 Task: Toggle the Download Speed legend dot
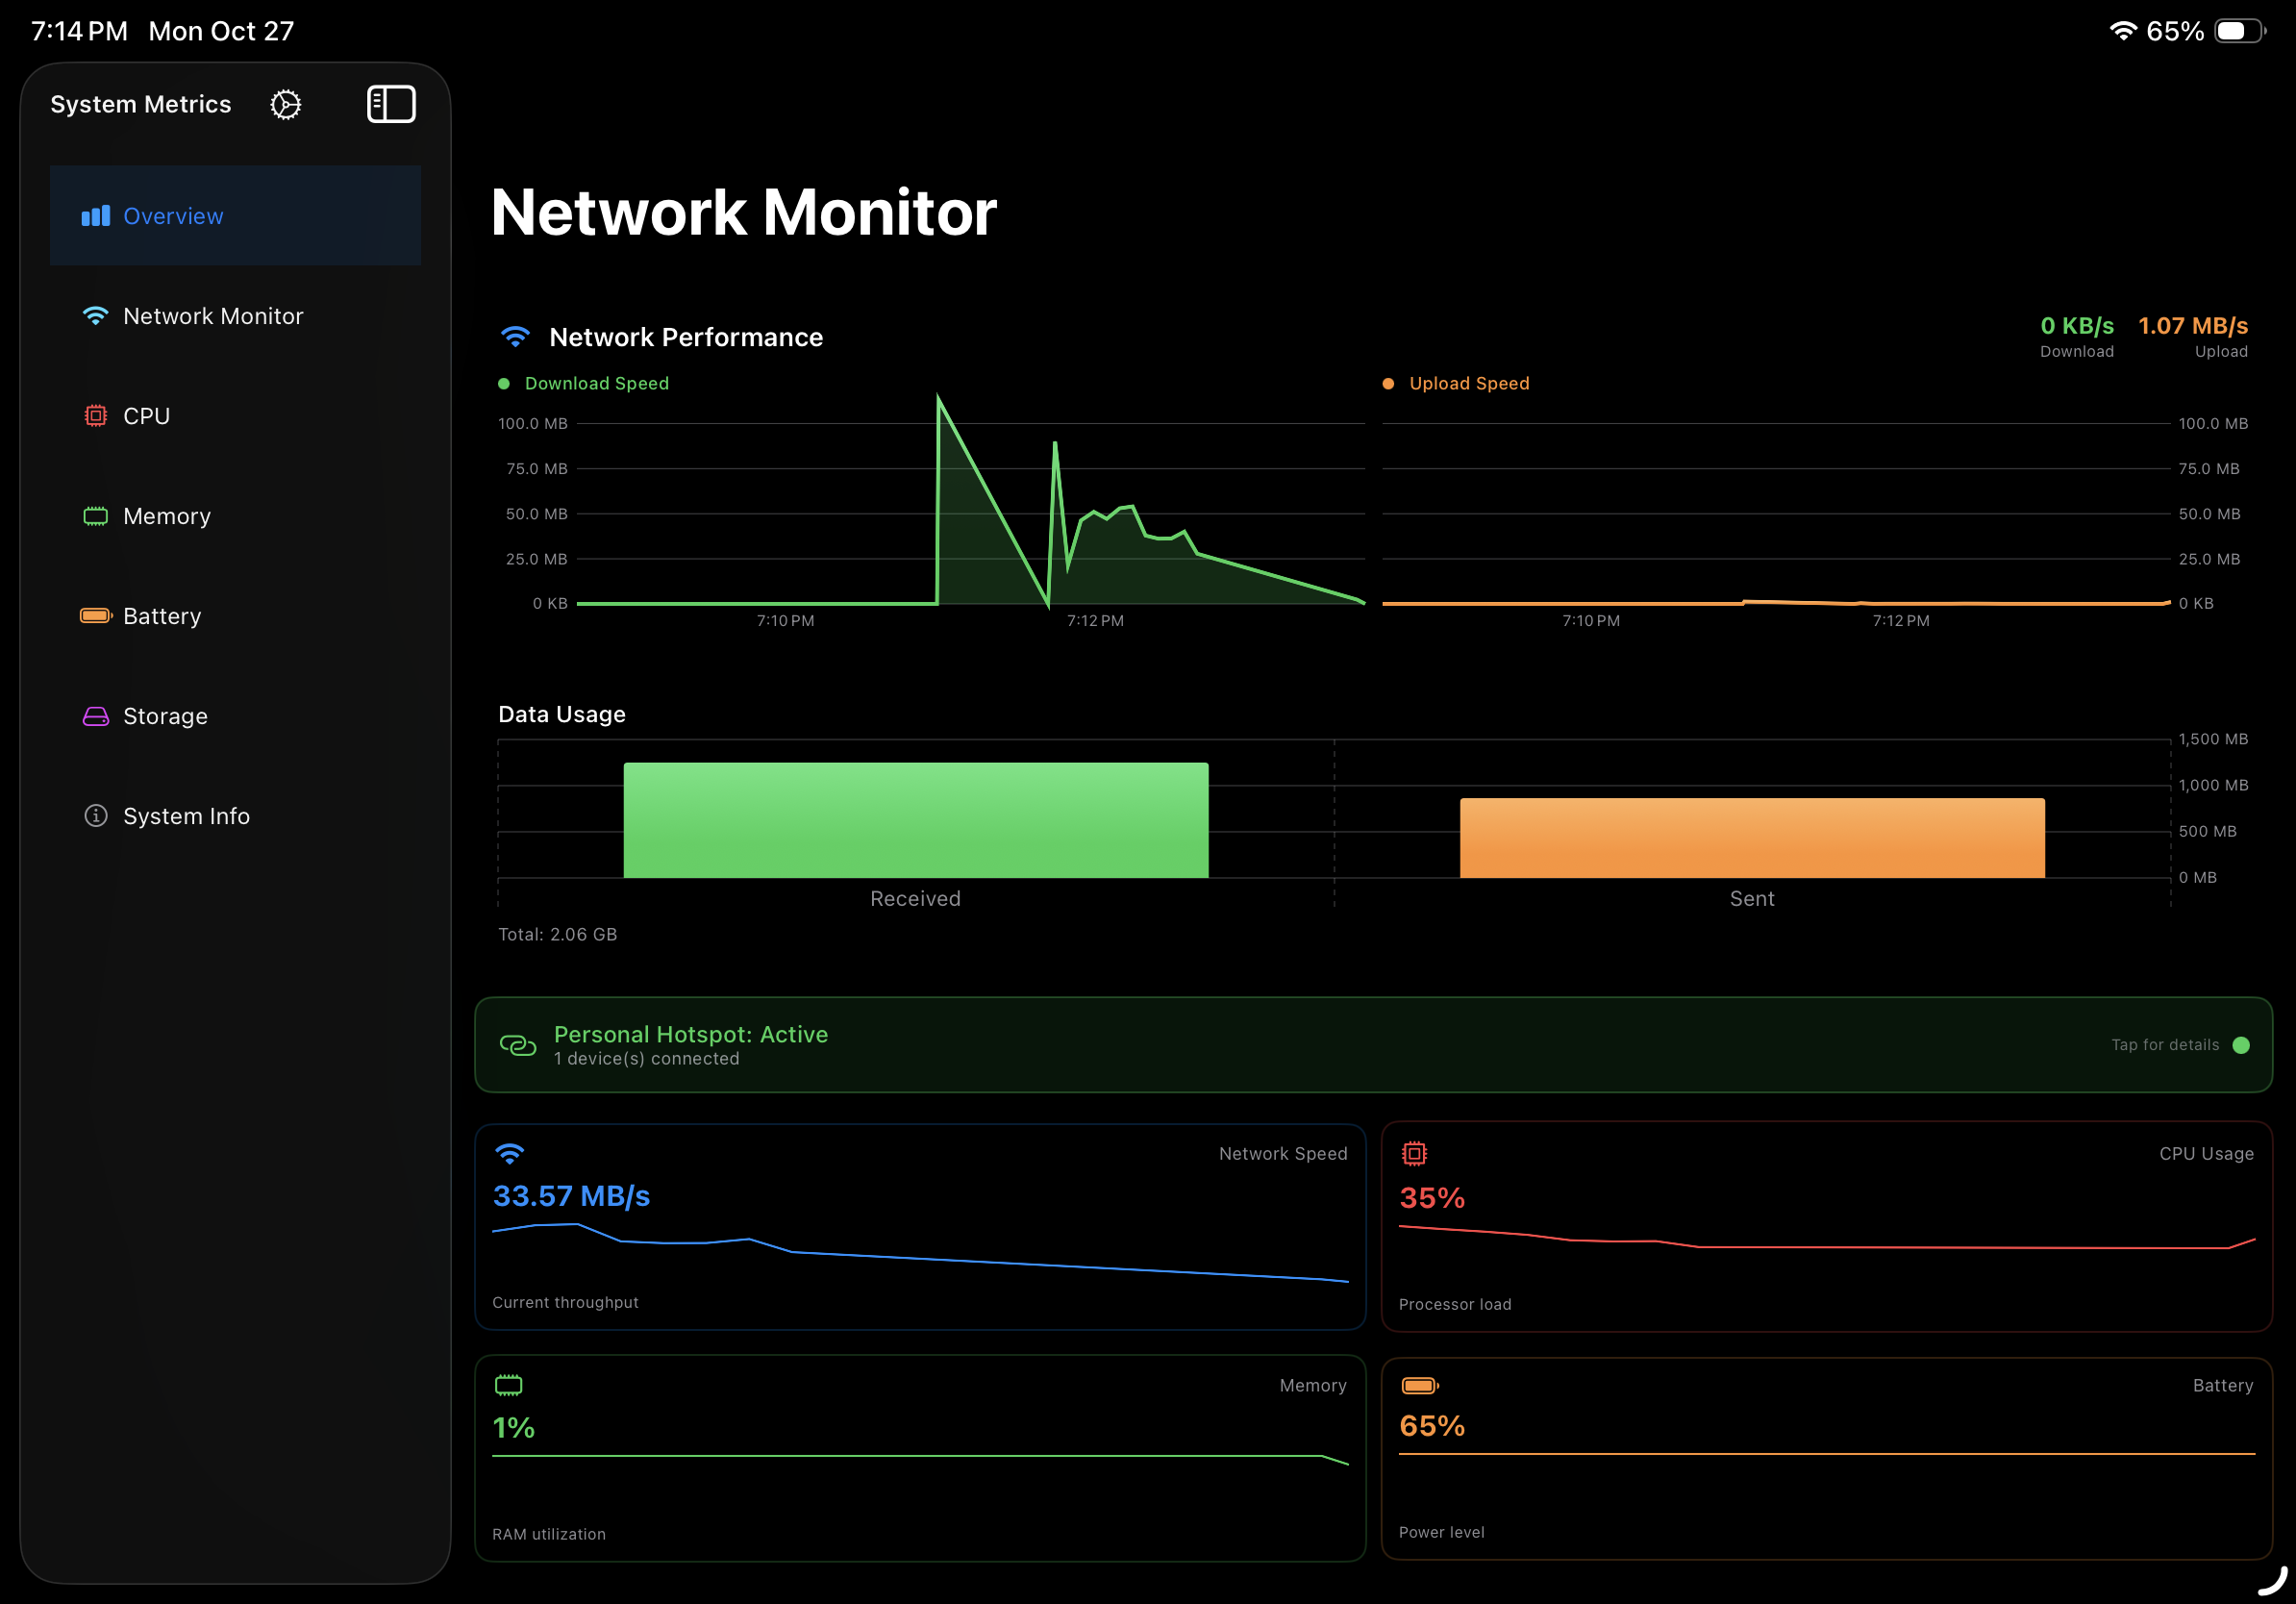point(504,384)
